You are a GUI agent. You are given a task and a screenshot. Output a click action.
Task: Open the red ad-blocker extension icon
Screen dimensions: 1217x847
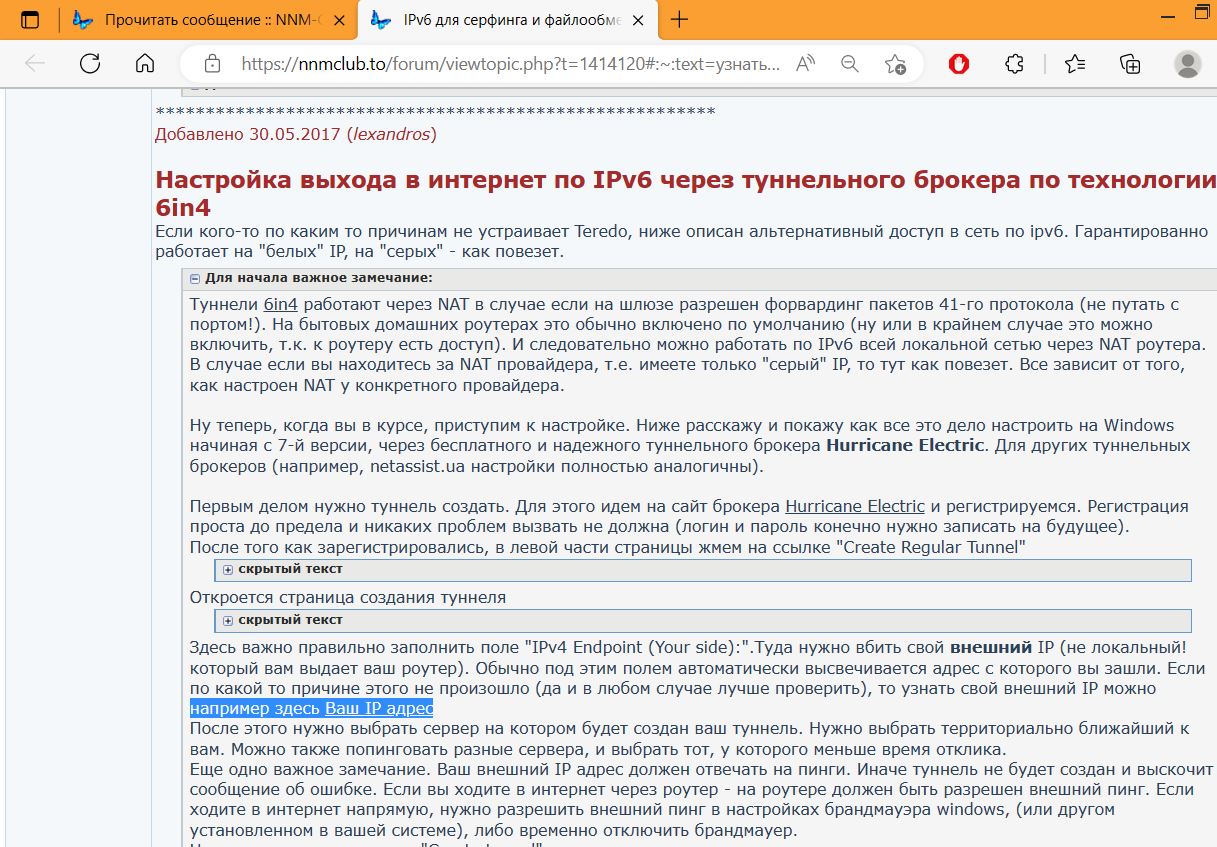[958, 64]
